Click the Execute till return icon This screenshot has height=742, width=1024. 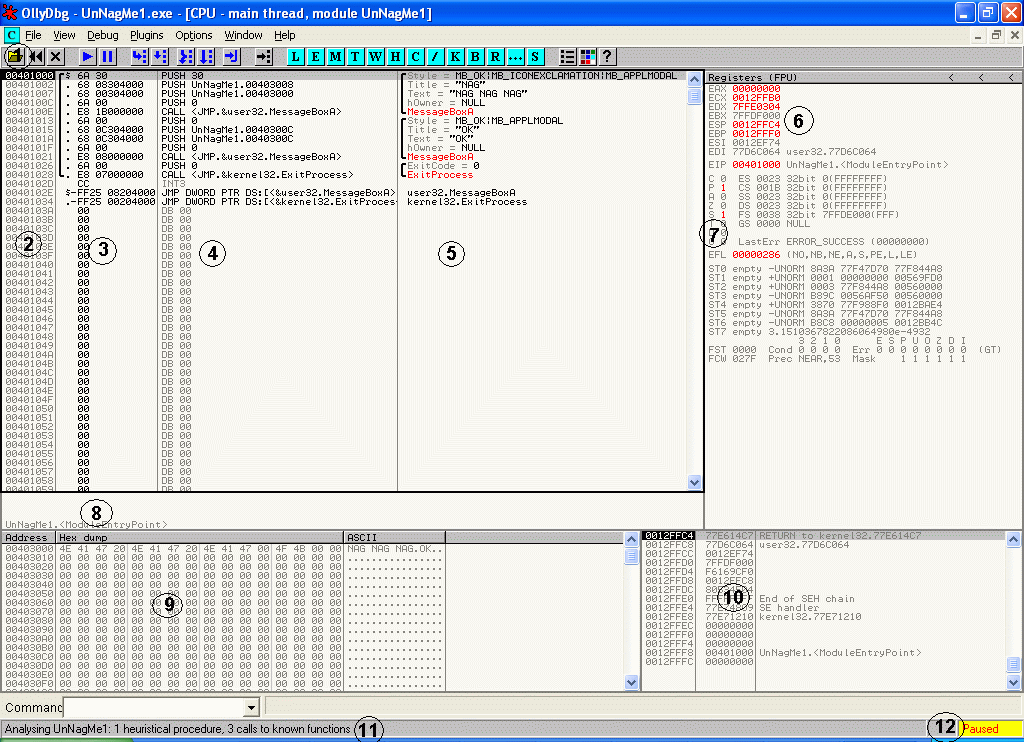(x=232, y=57)
